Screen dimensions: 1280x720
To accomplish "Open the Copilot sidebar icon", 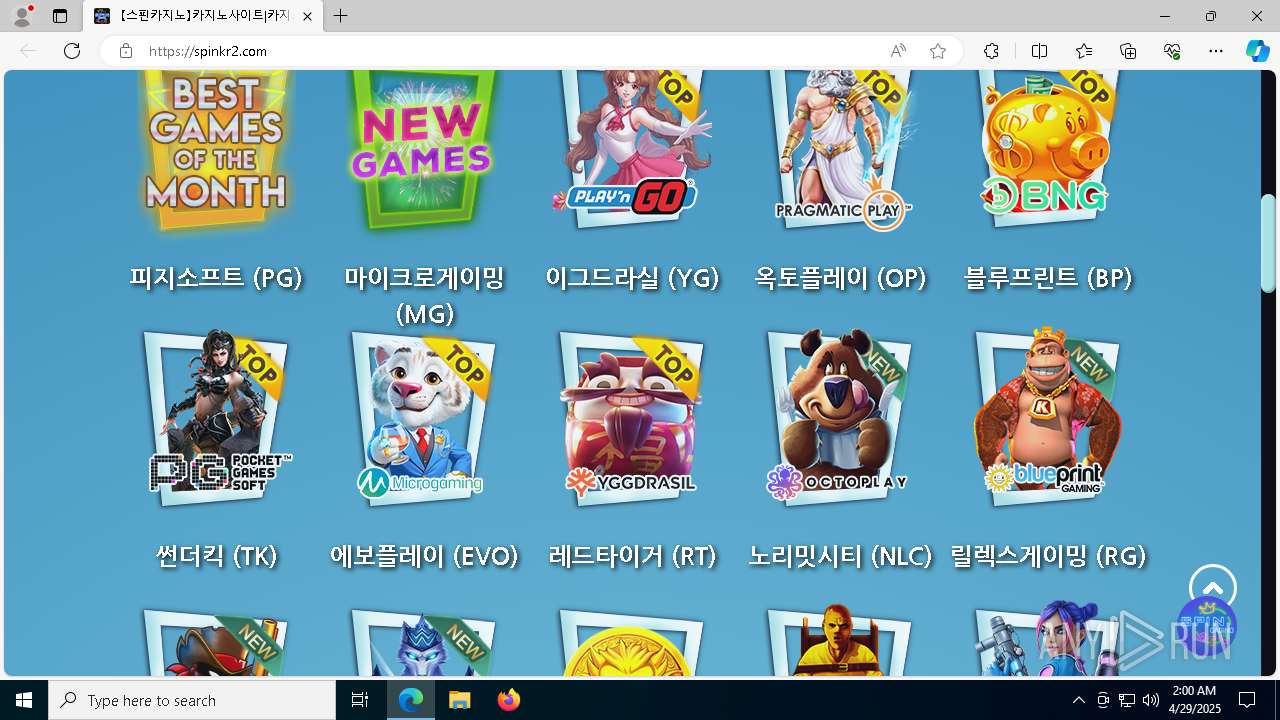I will click(x=1258, y=51).
